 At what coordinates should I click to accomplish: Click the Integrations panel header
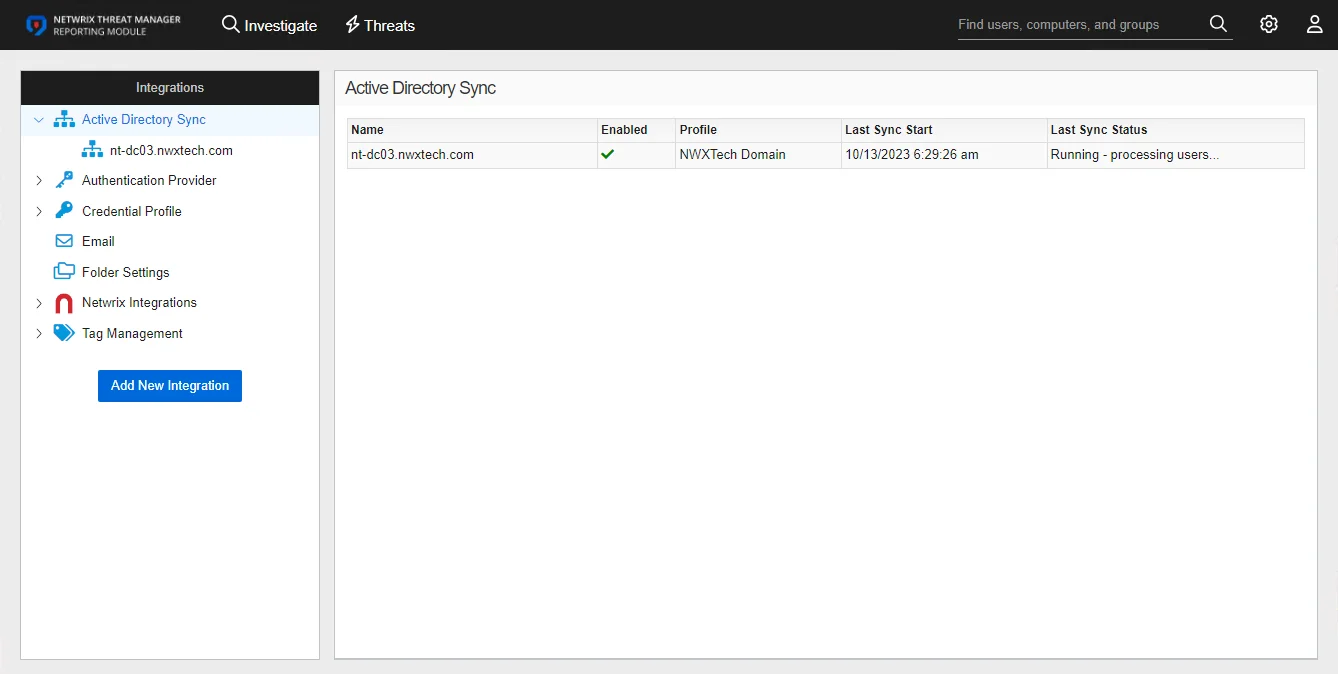tap(170, 88)
